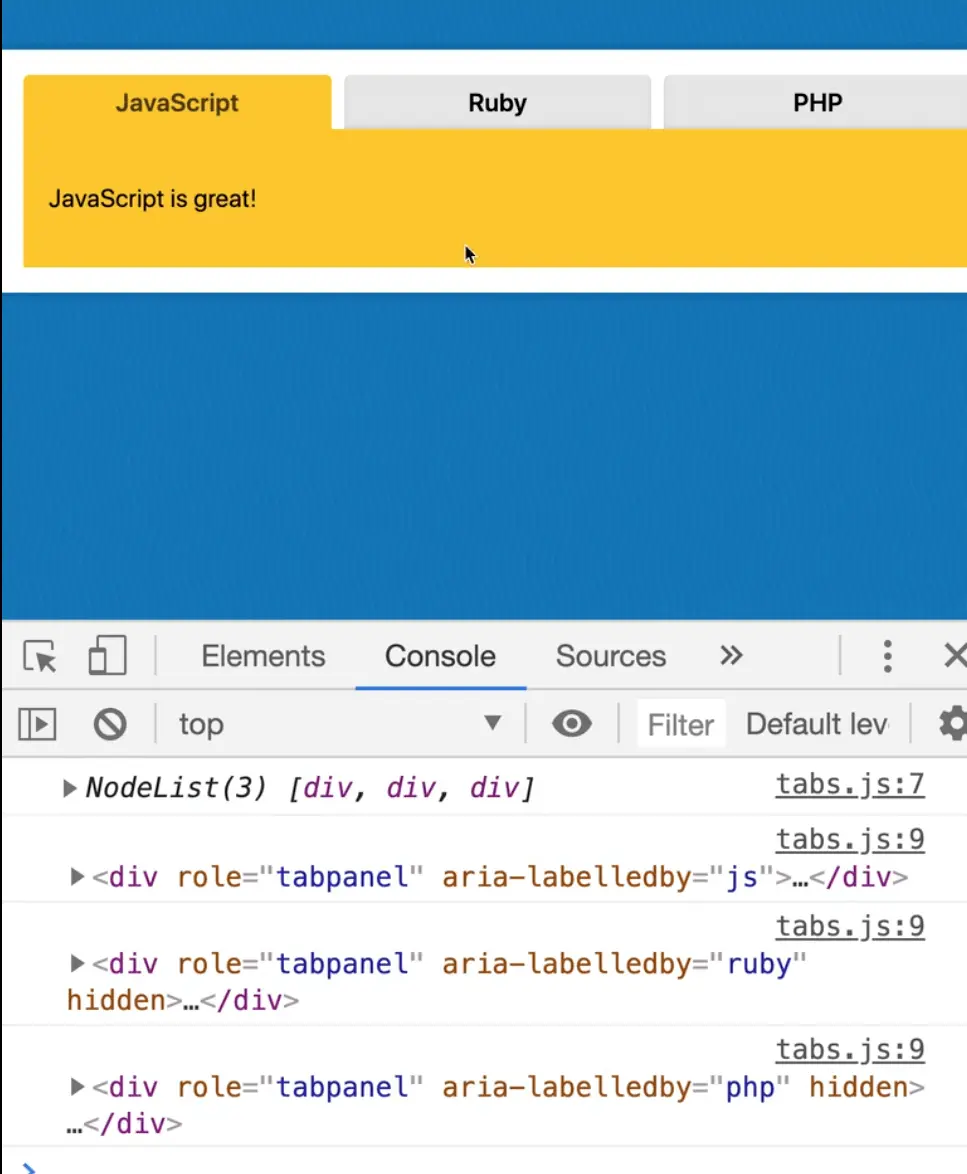Open console settings gear icon

(953, 724)
